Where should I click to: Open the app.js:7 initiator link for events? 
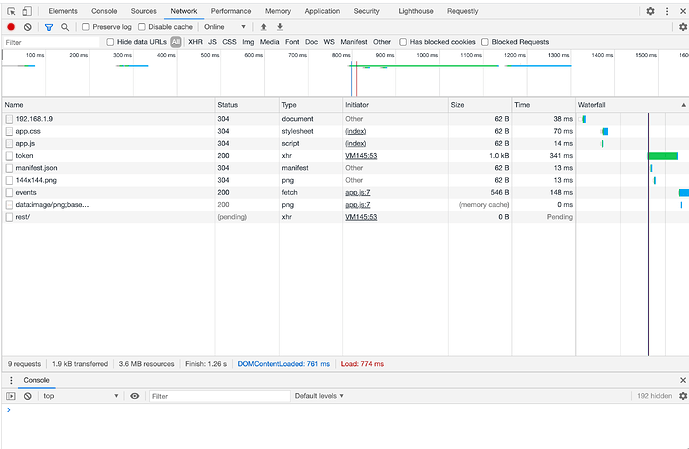click(357, 192)
